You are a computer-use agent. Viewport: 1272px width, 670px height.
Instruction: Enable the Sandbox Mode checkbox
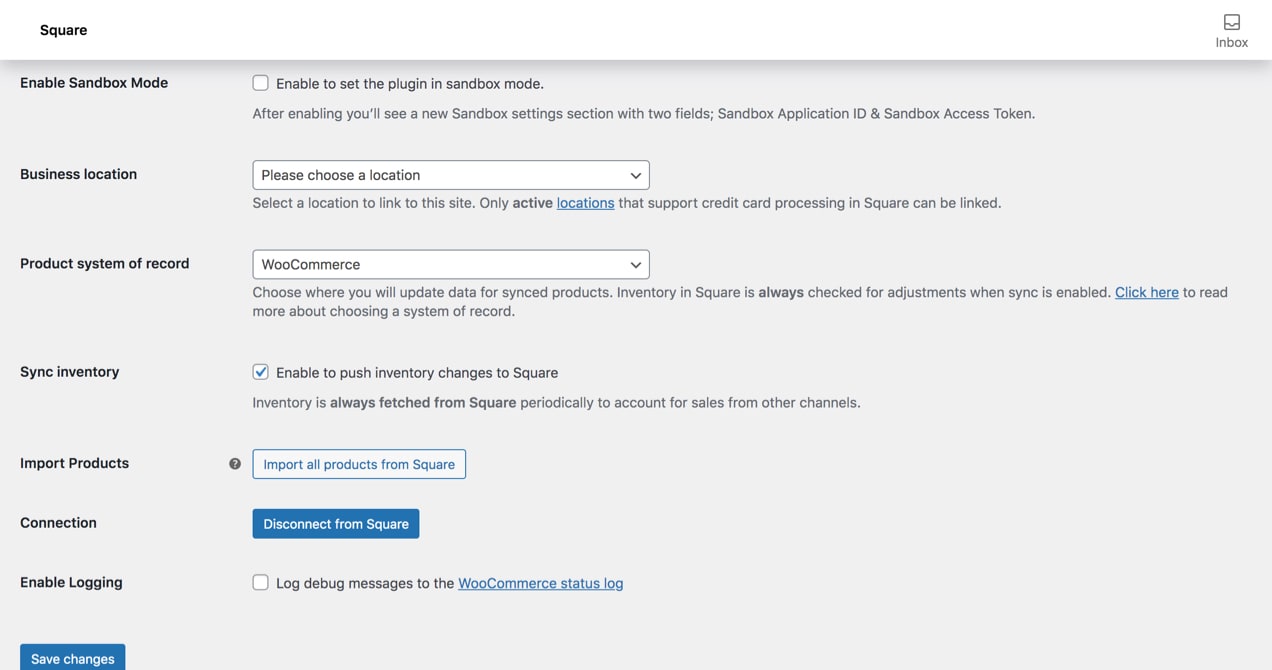coord(261,83)
